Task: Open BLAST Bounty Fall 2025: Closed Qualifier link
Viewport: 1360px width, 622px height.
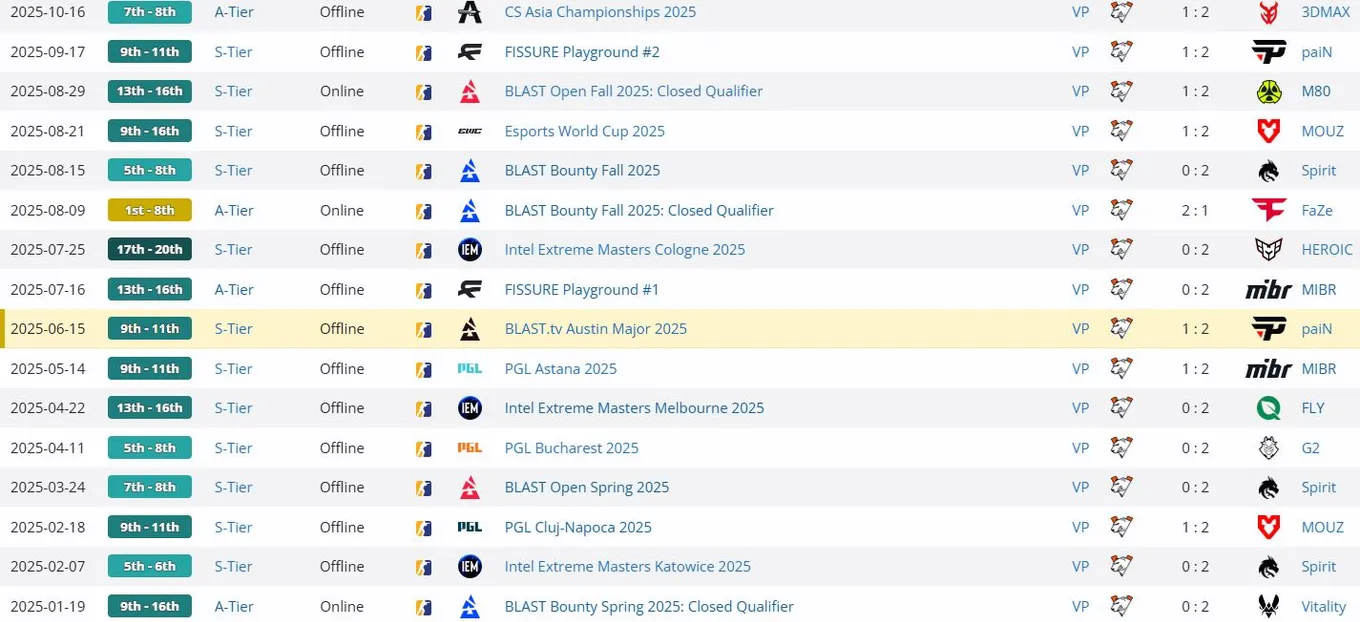Action: pyautogui.click(x=639, y=210)
